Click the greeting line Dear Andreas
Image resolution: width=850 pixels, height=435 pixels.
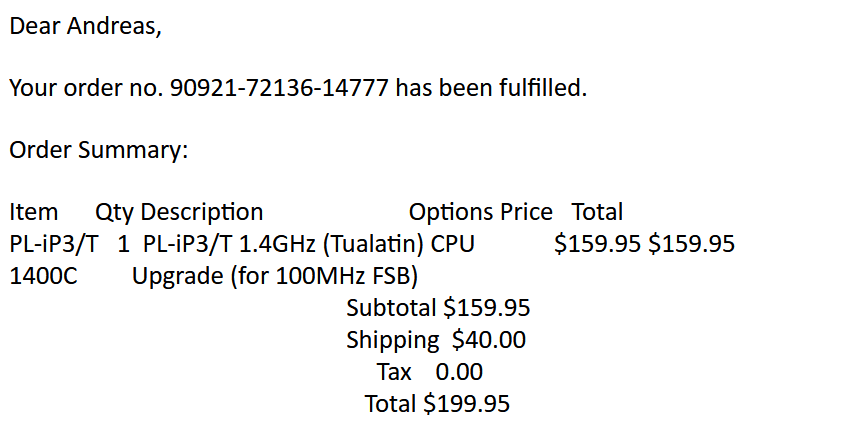[86, 26]
